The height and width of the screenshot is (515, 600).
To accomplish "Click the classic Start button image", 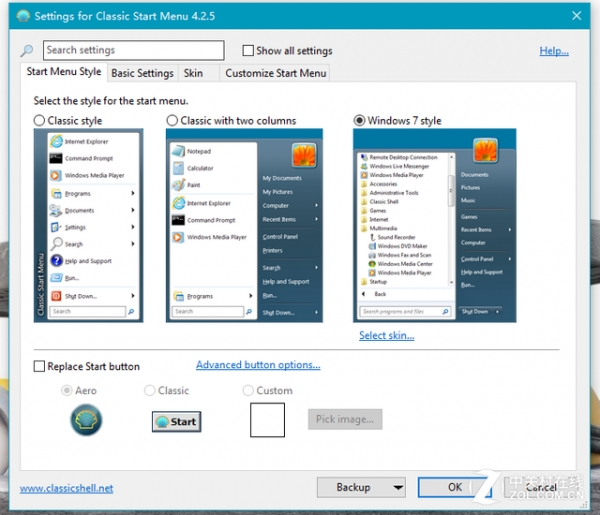I will (175, 421).
